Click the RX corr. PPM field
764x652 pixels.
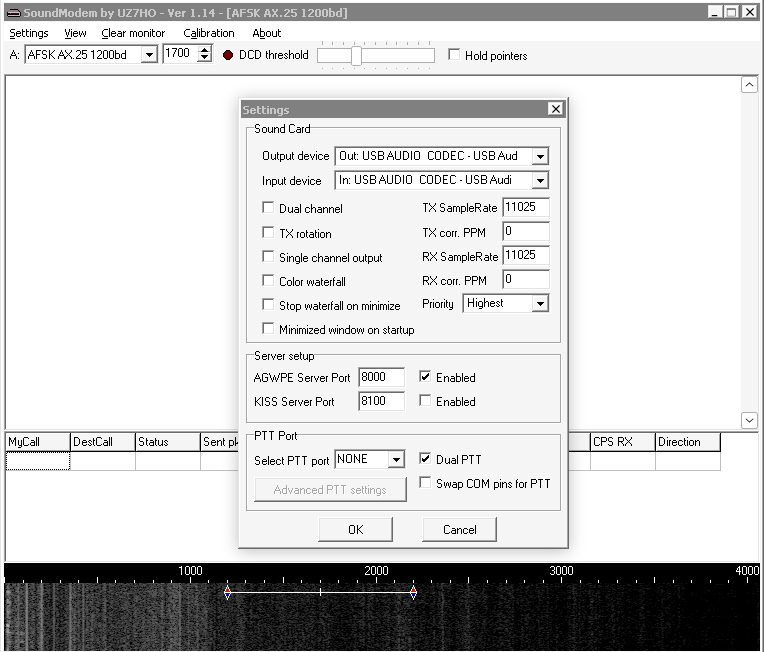point(526,279)
